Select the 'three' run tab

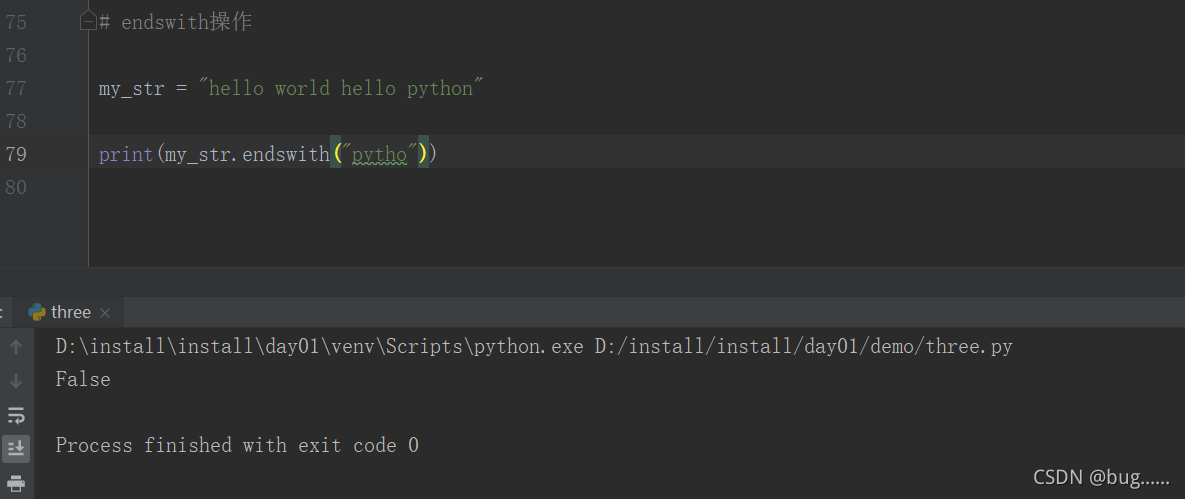coord(71,312)
